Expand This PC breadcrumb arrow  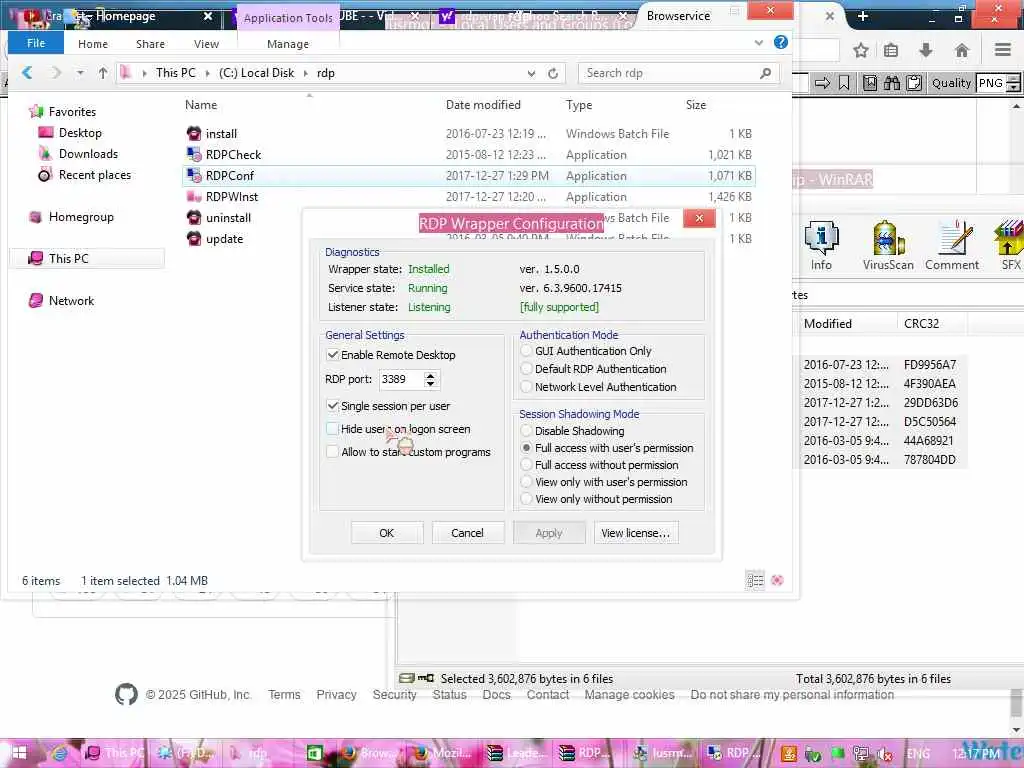tap(208, 73)
